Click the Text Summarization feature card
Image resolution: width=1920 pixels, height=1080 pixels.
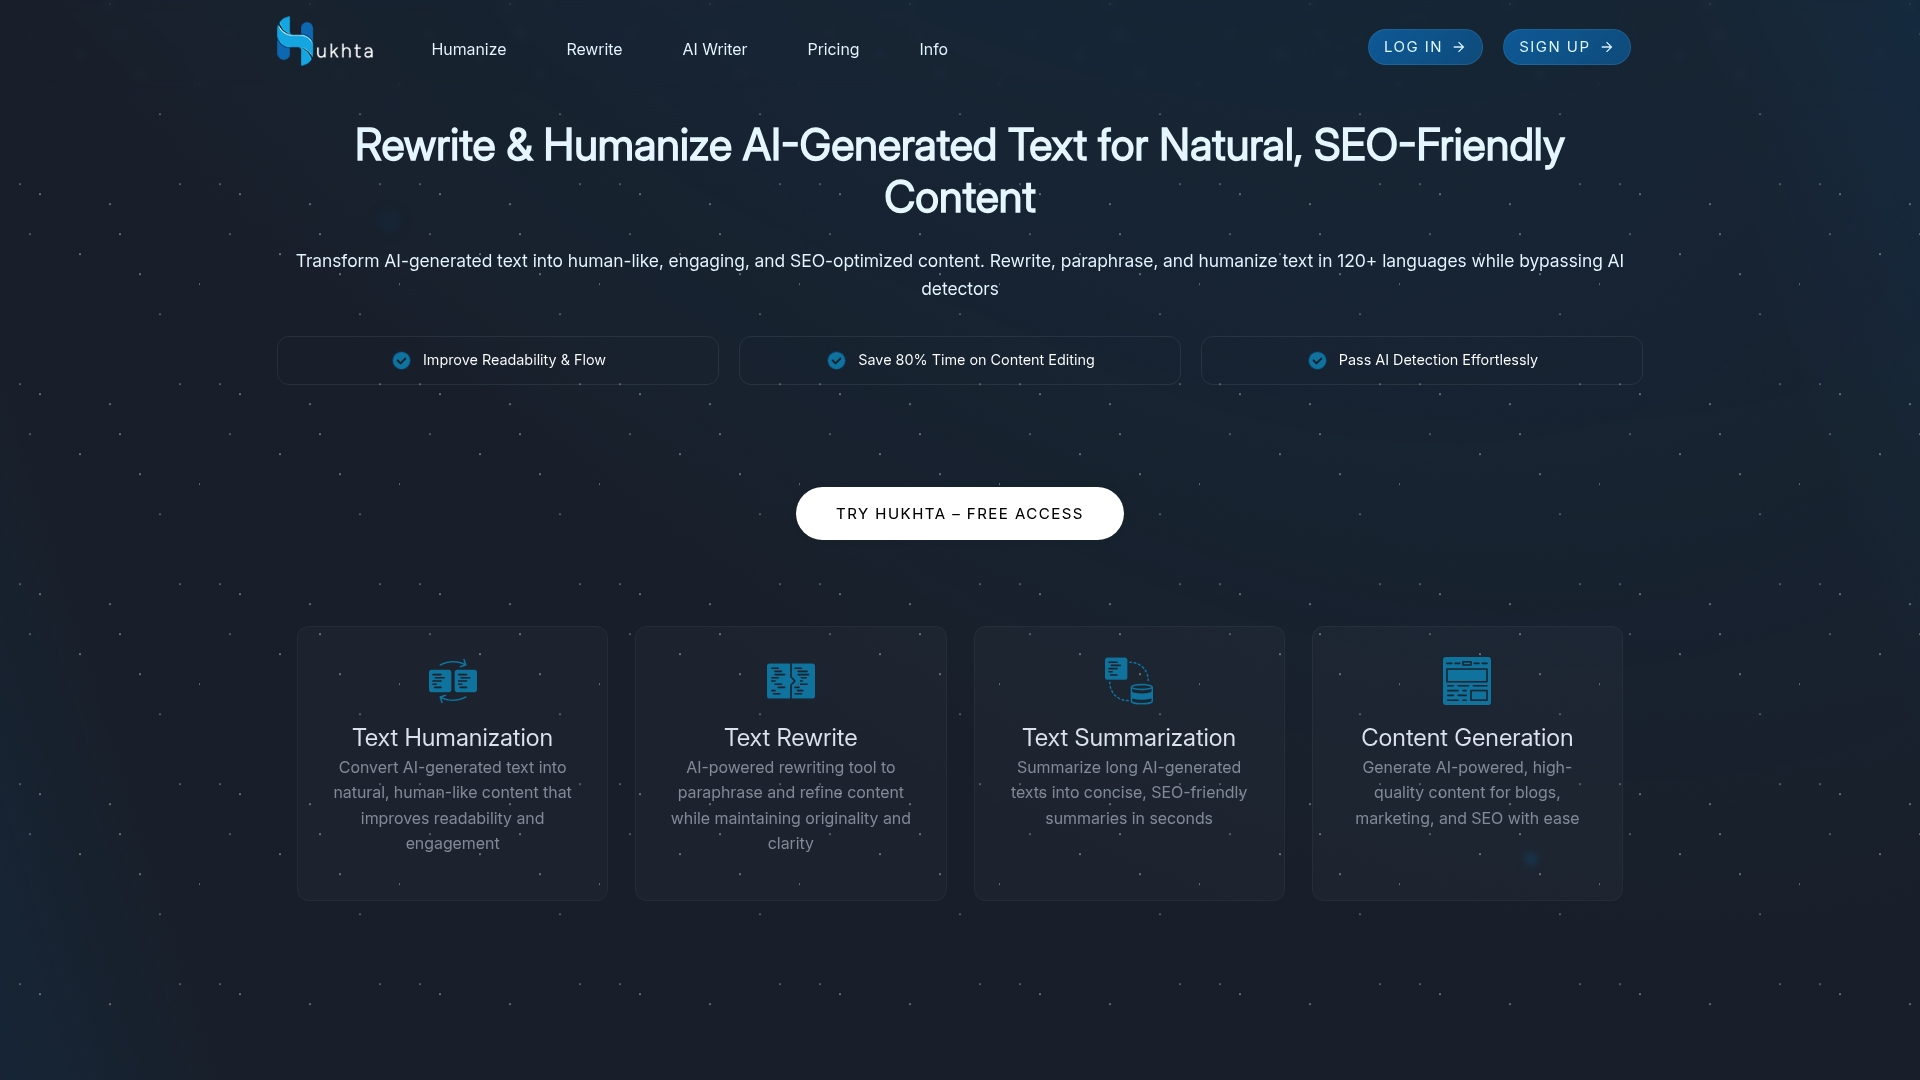click(1128, 763)
